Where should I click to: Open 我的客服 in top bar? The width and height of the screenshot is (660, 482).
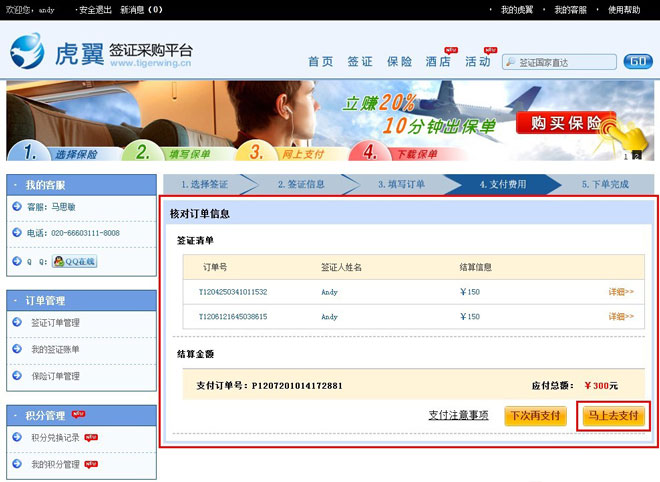click(570, 10)
